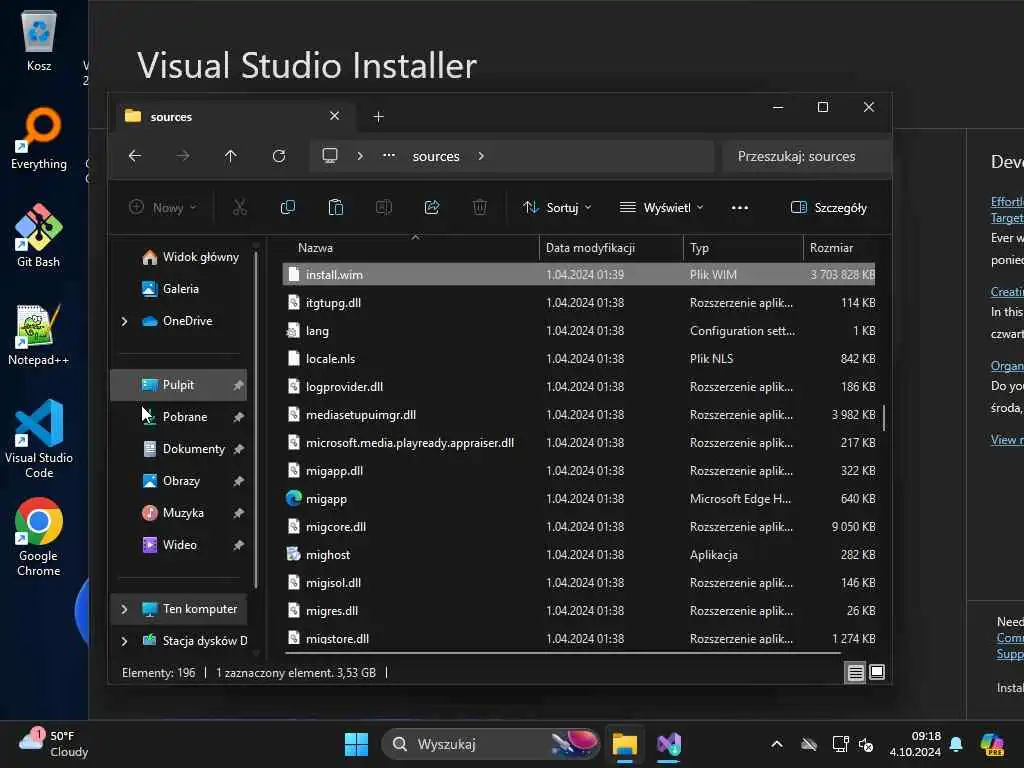Viewport: 1024px width, 768px height.
Task: Open the Nowy (New) dropdown
Action: tap(163, 208)
